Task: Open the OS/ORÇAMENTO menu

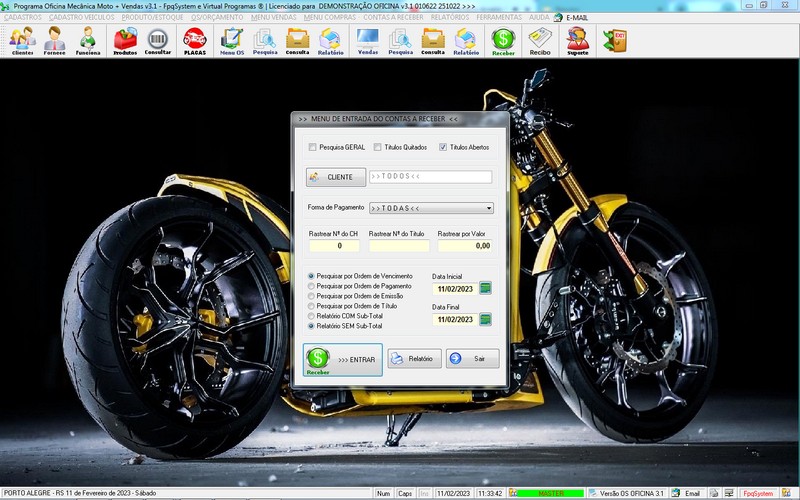Action: pos(217,17)
